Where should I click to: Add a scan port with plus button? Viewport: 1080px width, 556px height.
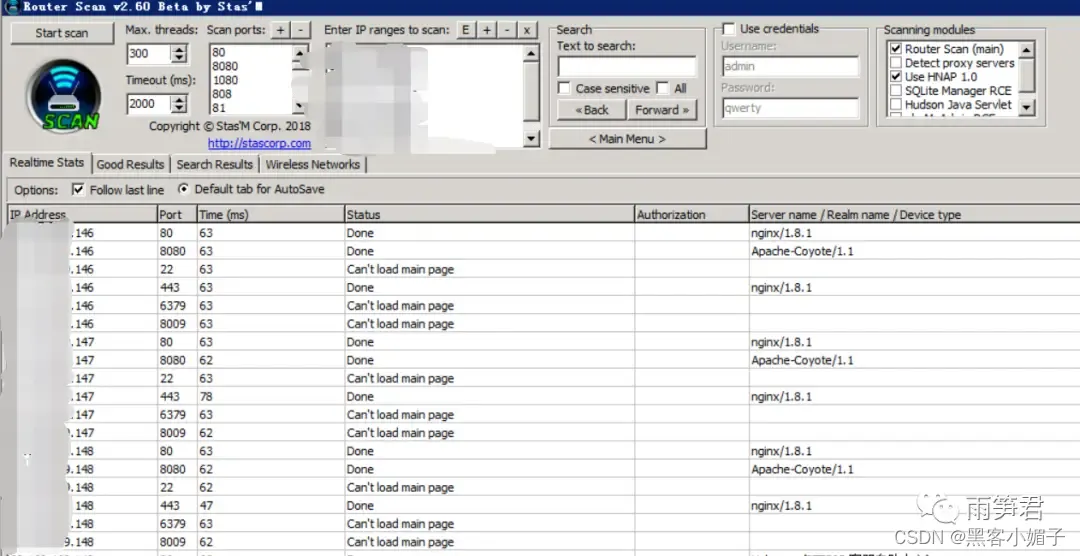280,30
